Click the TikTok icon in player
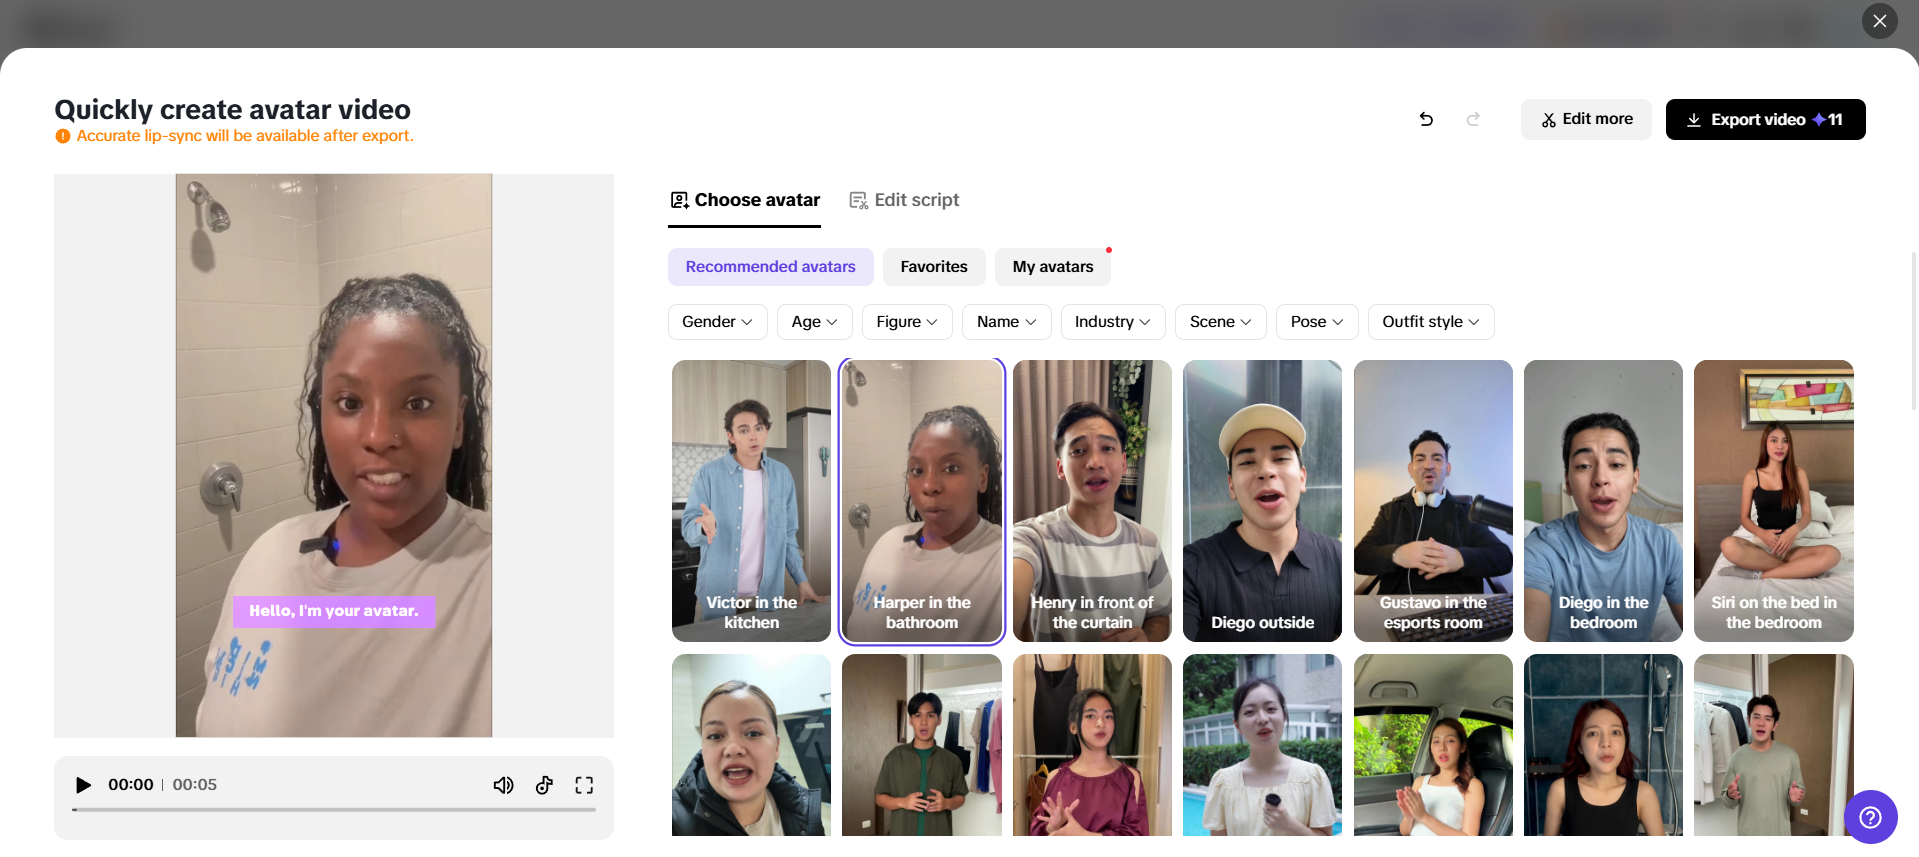Image resolution: width=1919 pixels, height=857 pixels. pyautogui.click(x=544, y=785)
